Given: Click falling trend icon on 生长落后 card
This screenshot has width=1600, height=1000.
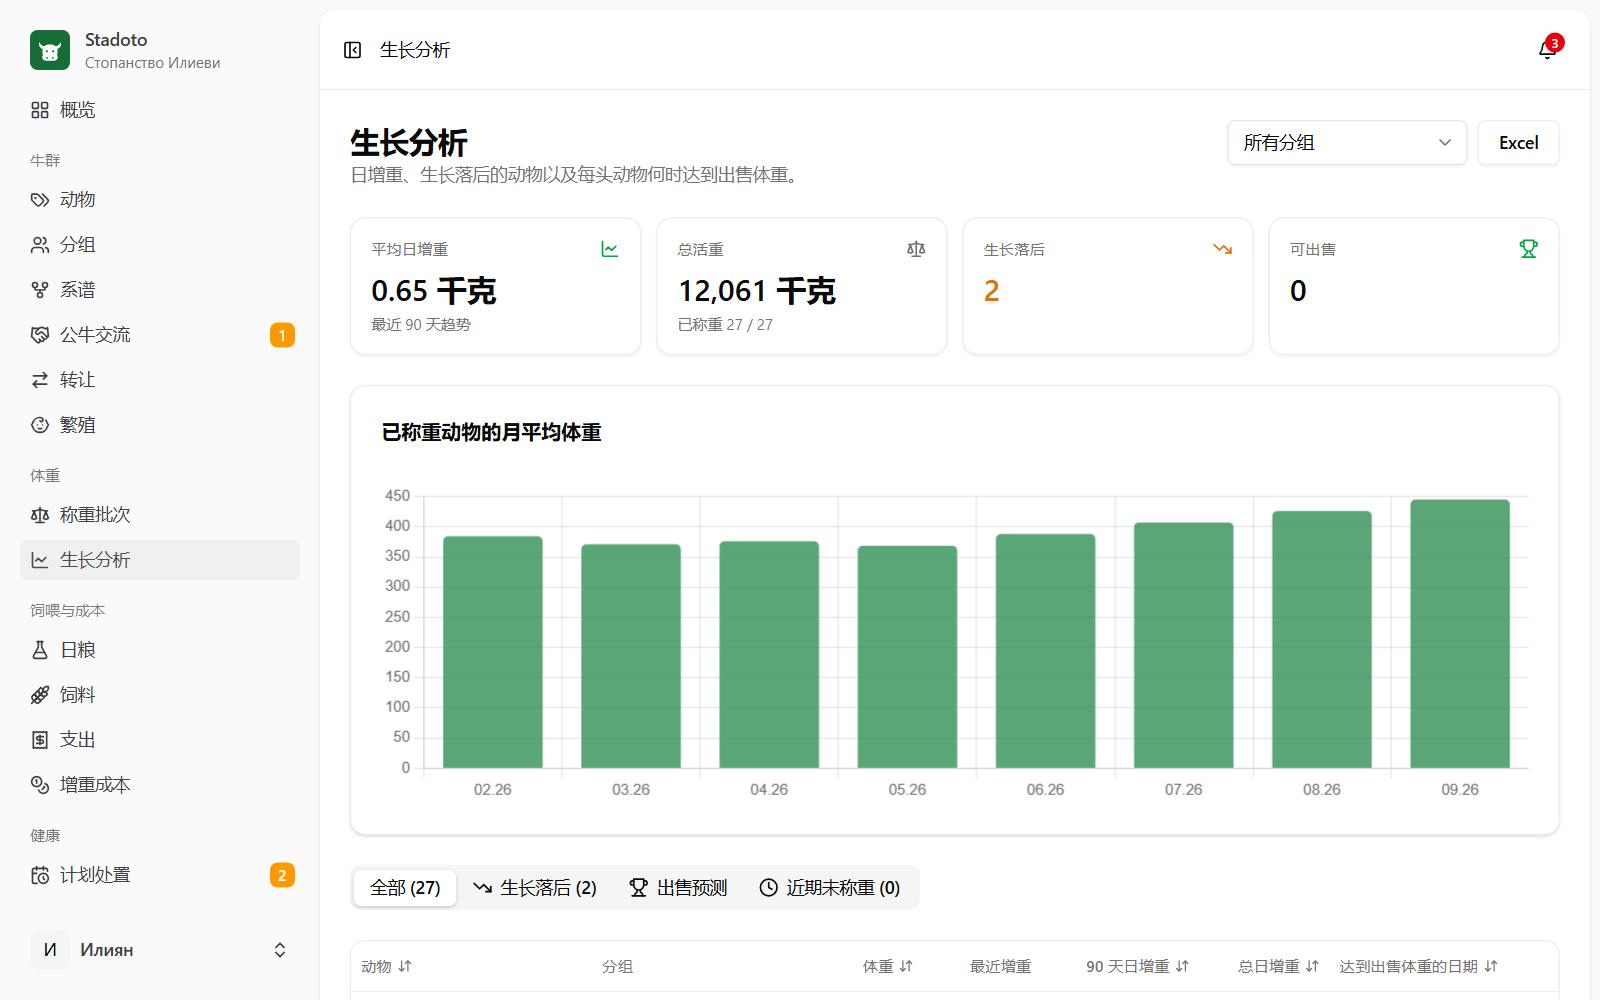Looking at the screenshot, I should pos(1222,249).
